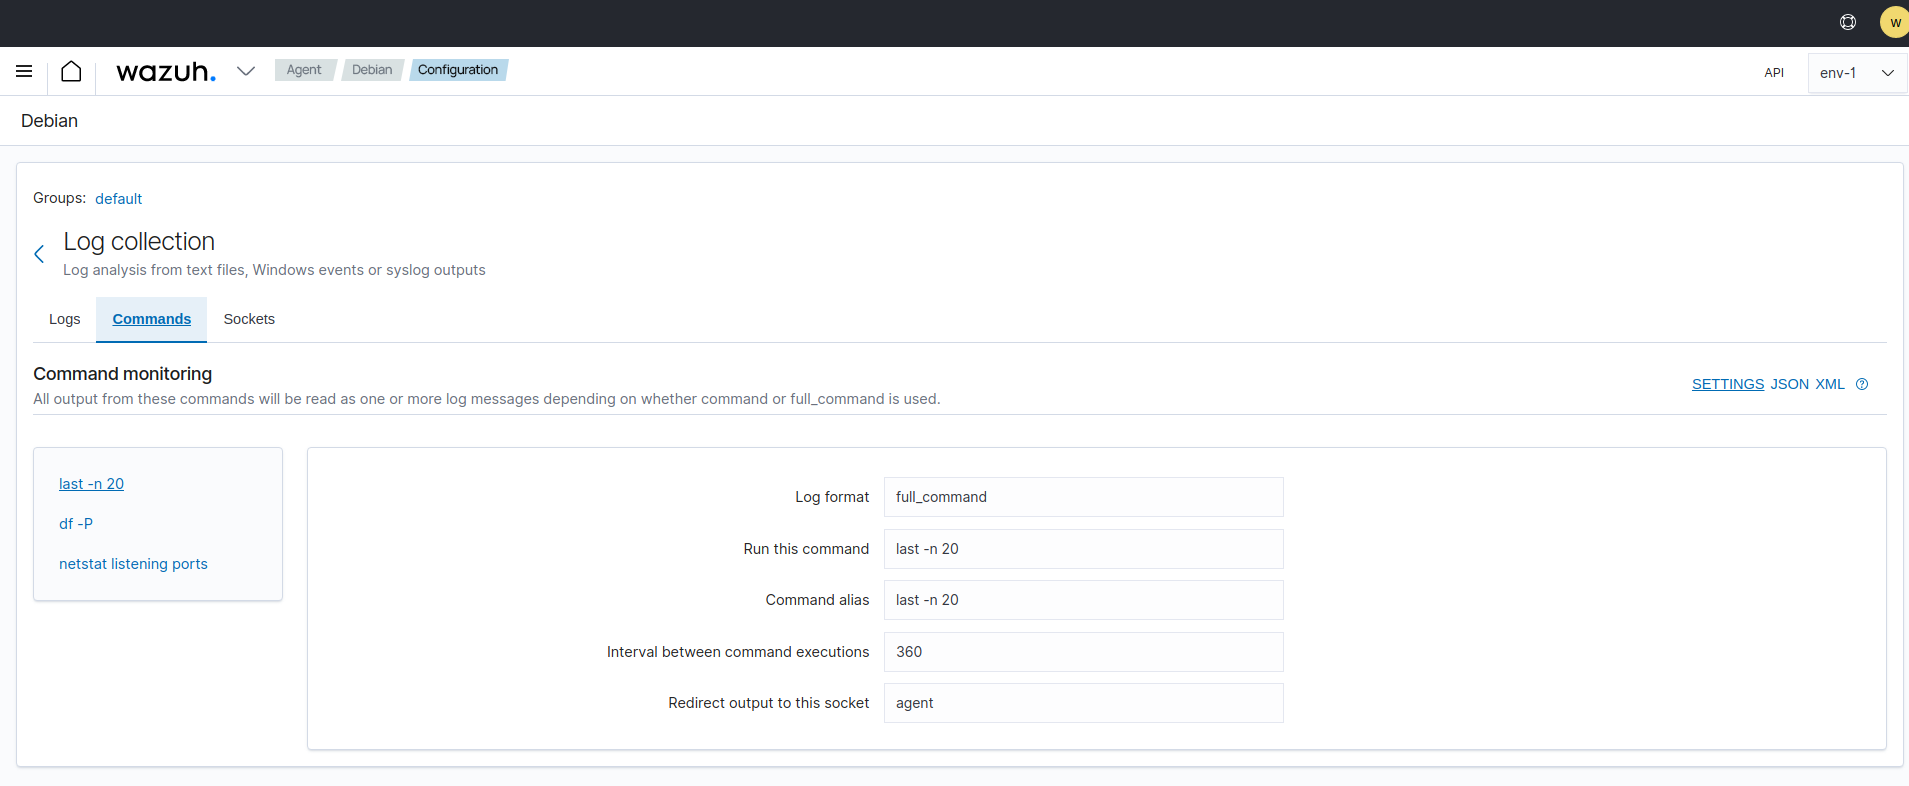
Task: Expand the Wazuh module dropdown chevron
Action: click(x=246, y=71)
